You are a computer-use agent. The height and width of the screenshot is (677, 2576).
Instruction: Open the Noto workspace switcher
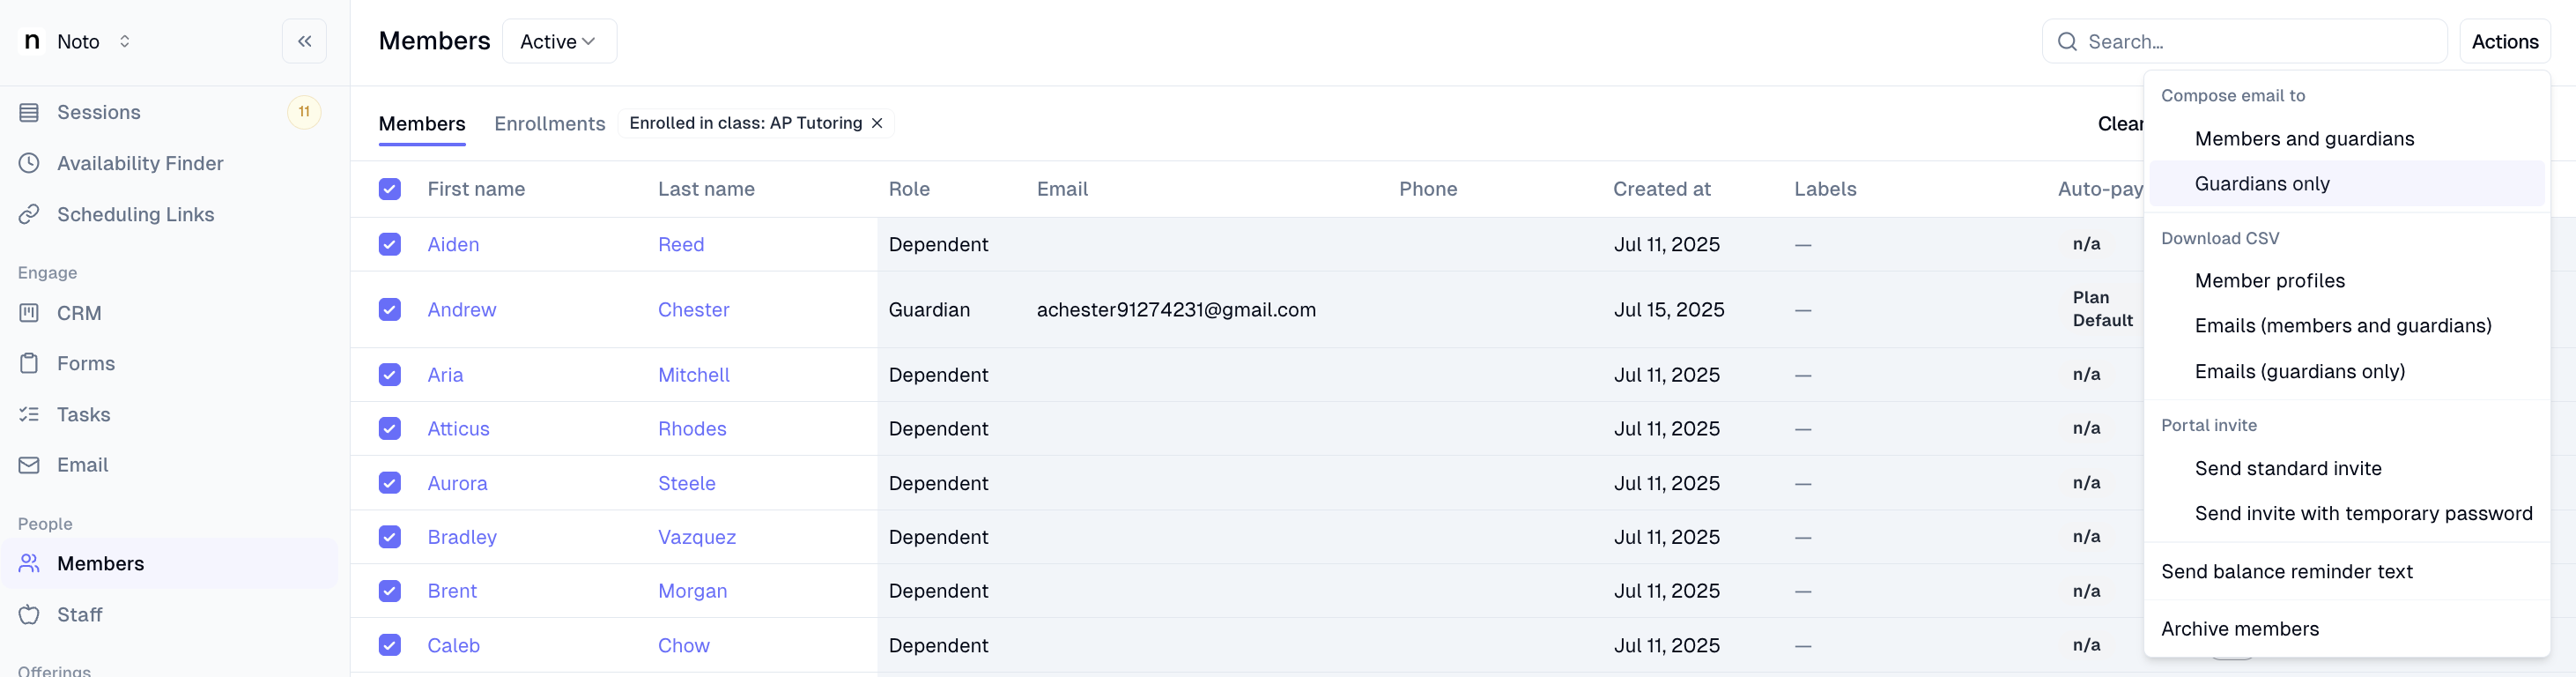pos(77,41)
